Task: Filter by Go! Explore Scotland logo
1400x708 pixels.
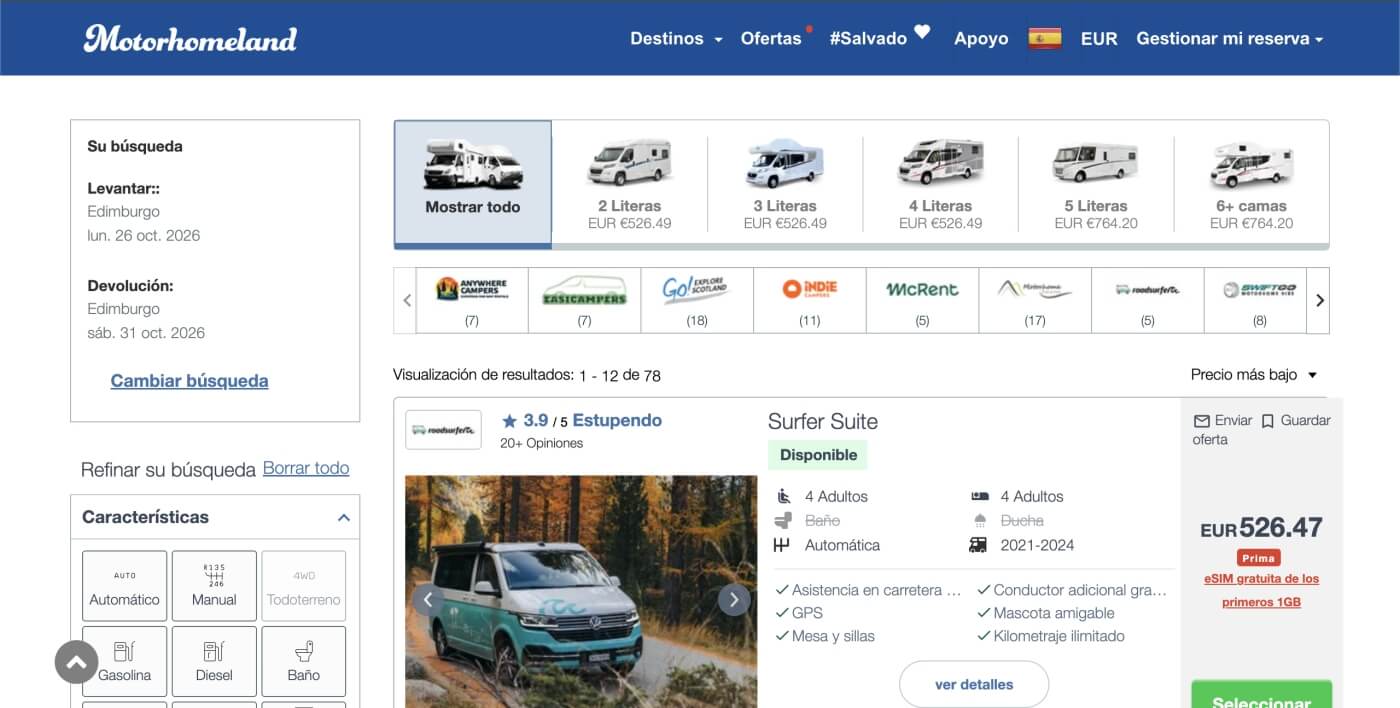Action: tap(697, 290)
